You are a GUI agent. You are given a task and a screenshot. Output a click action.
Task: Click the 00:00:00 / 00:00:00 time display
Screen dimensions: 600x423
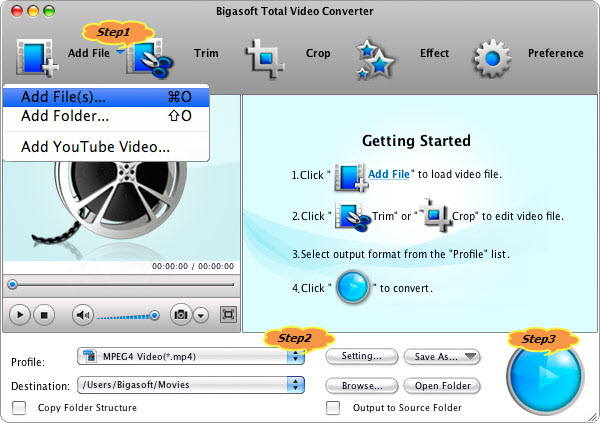[193, 266]
